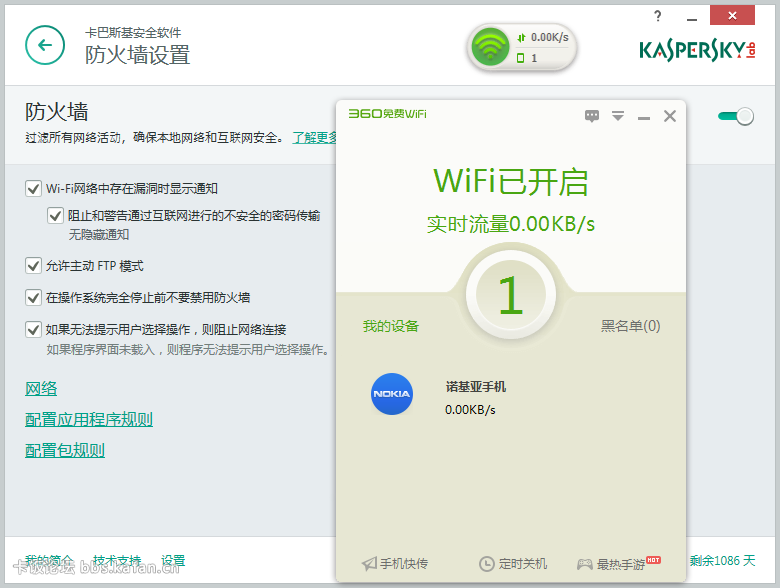Viewport: 780px width, 588px height.
Task: Open 手机快传 phone transfer
Action: (394, 564)
